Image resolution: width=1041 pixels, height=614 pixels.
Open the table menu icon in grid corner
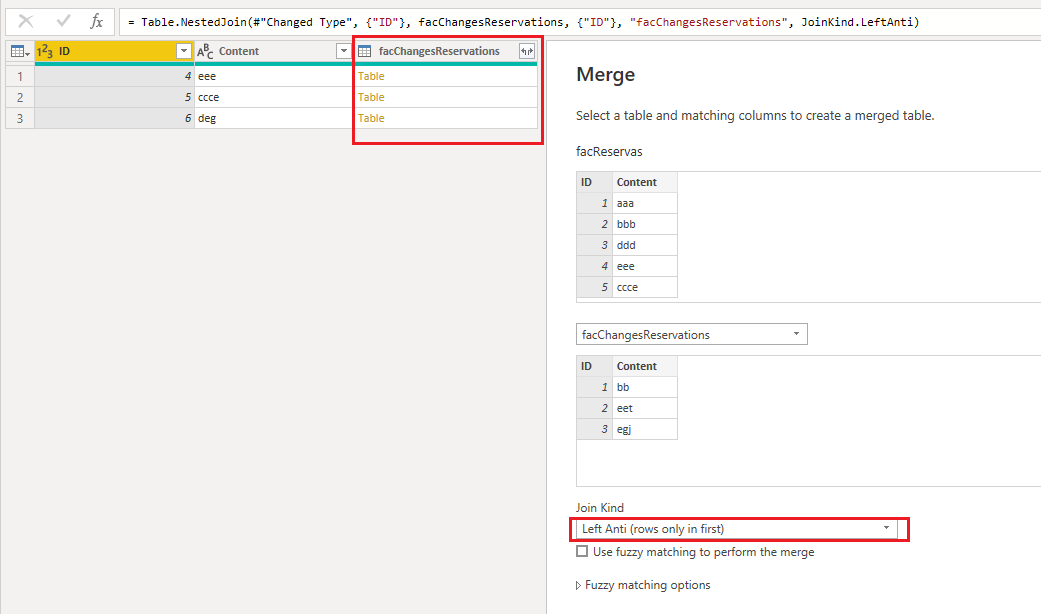(20, 51)
